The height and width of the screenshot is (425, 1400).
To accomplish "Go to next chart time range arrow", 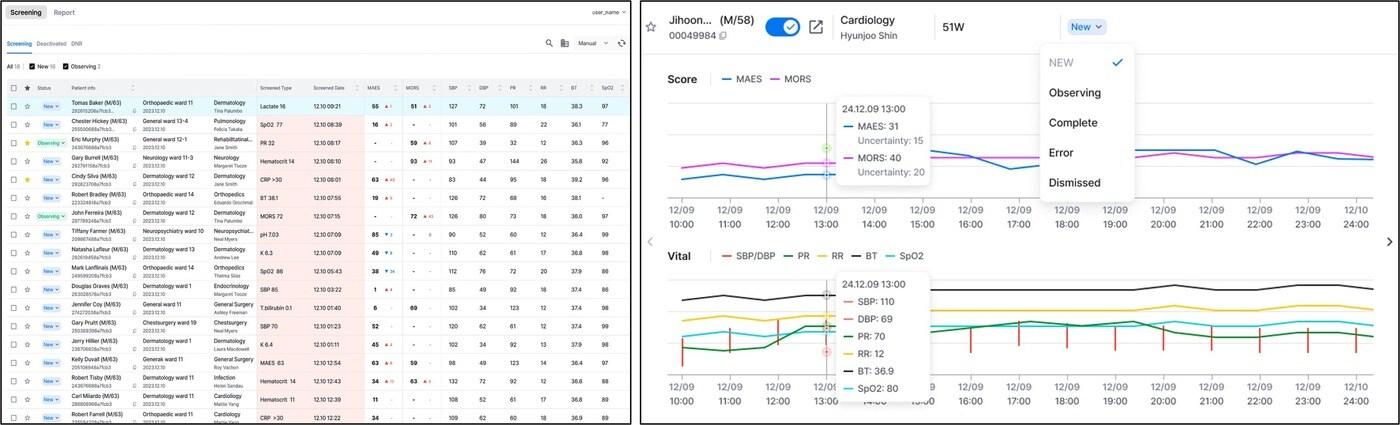I will pyautogui.click(x=1388, y=242).
